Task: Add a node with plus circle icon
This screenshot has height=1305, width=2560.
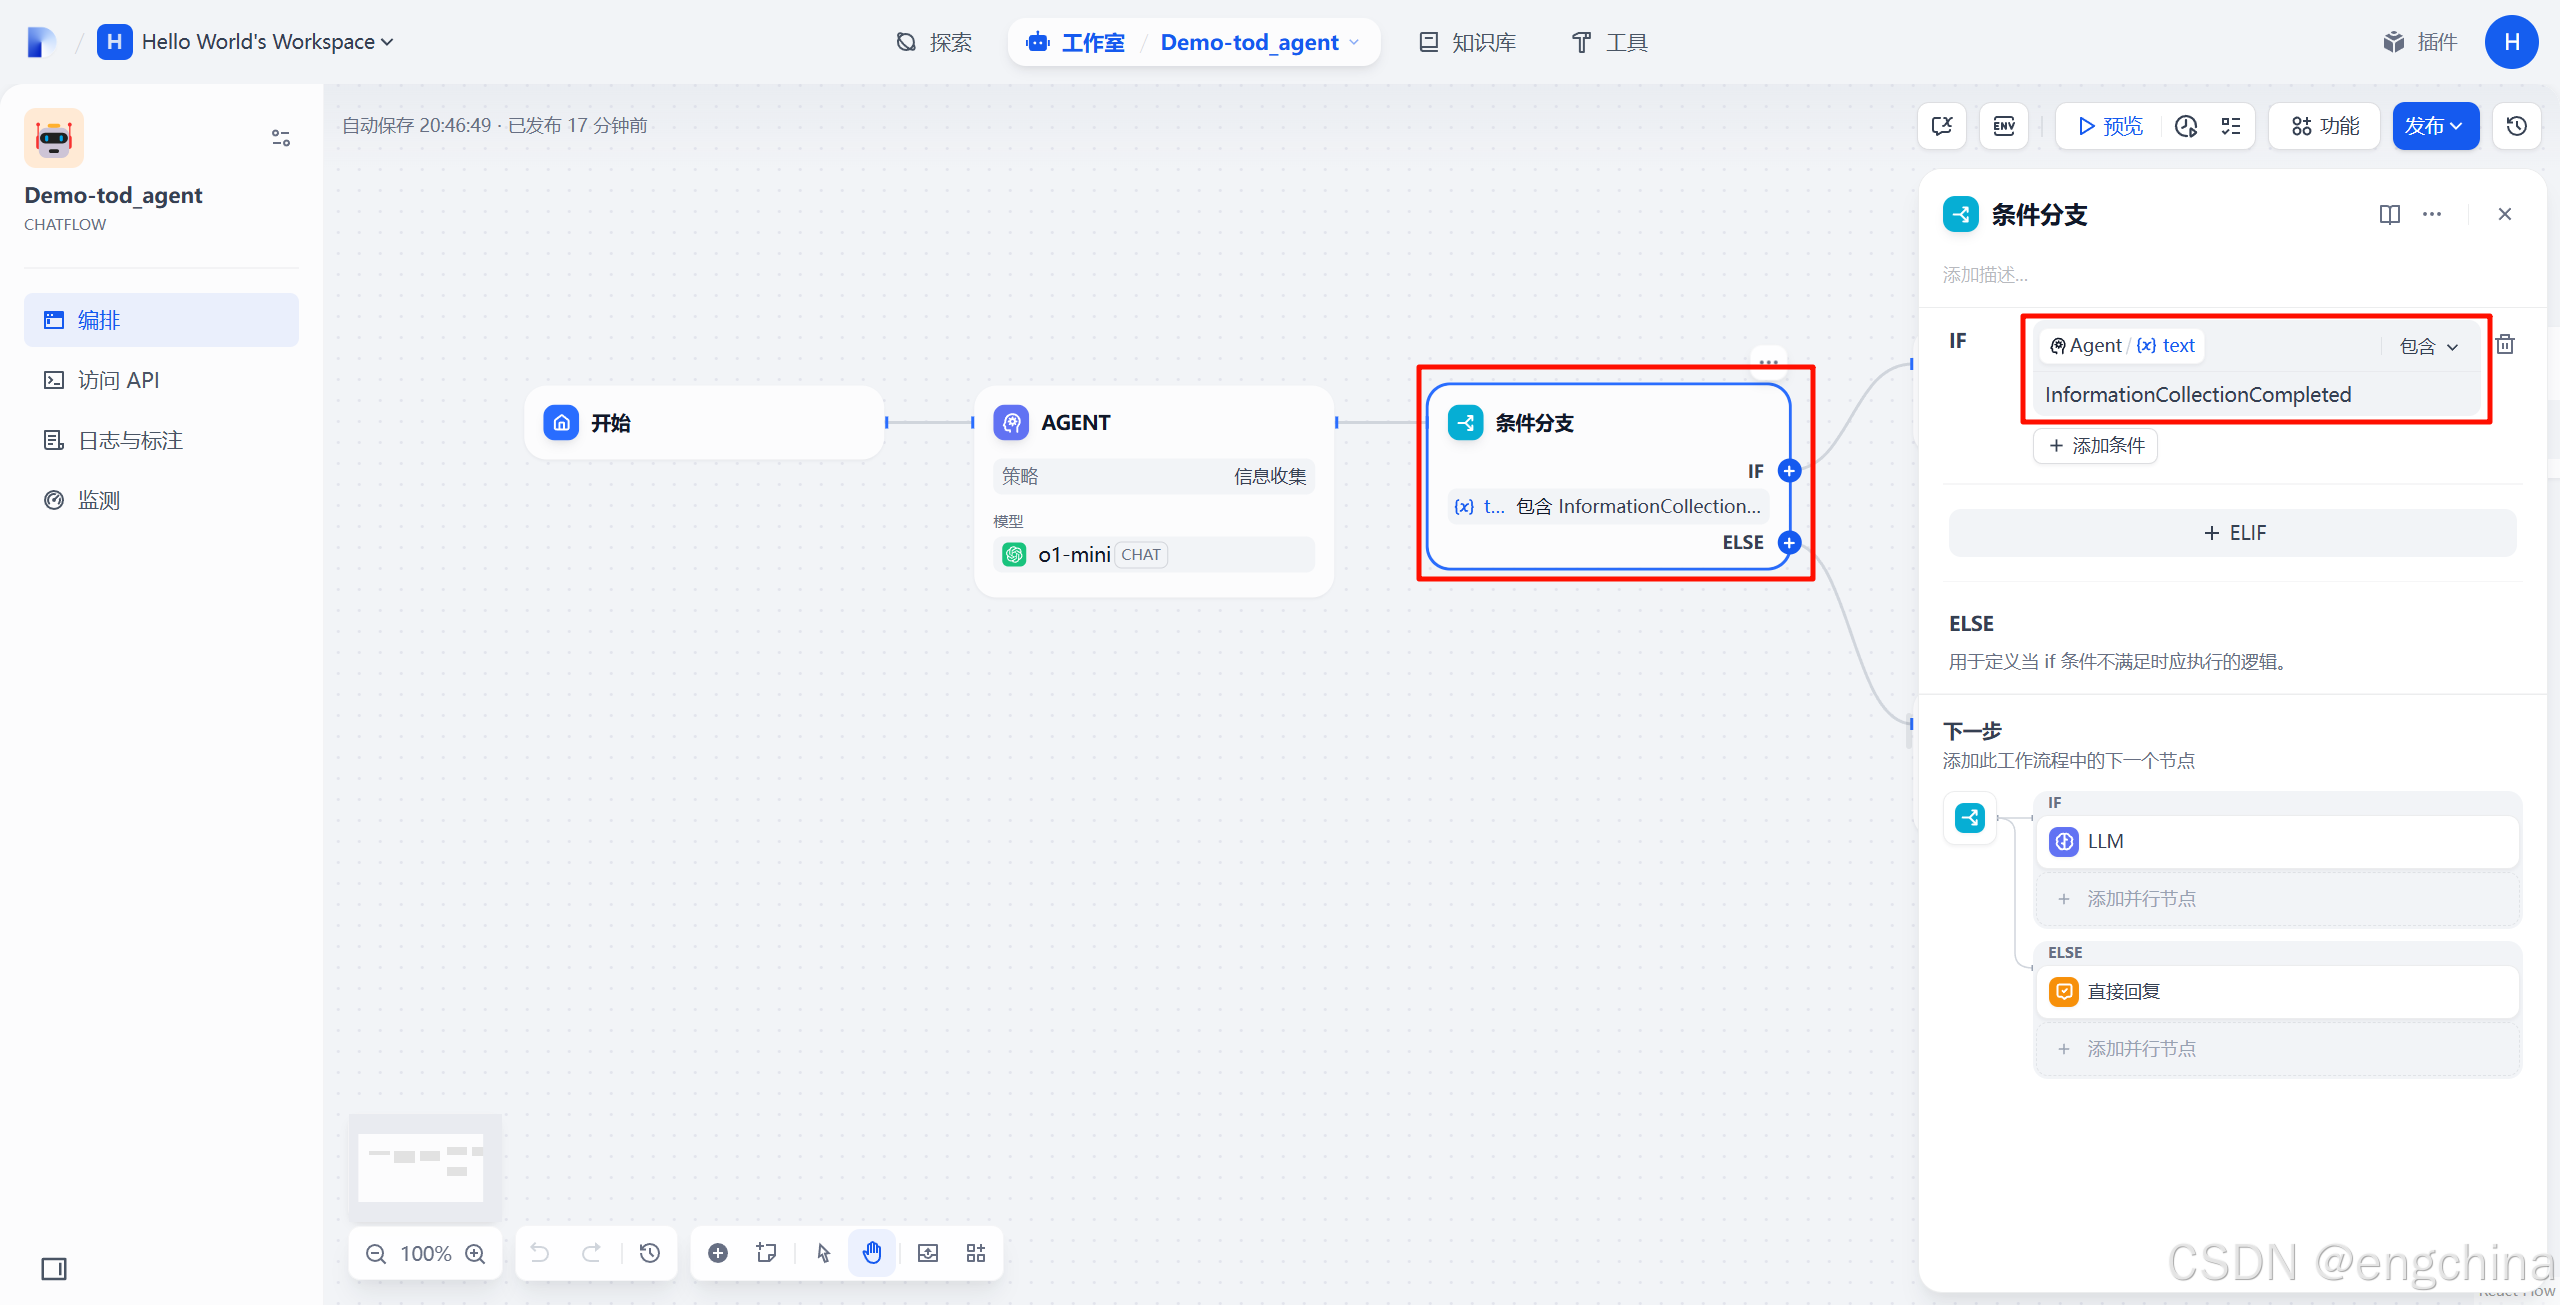Action: tap(718, 1253)
